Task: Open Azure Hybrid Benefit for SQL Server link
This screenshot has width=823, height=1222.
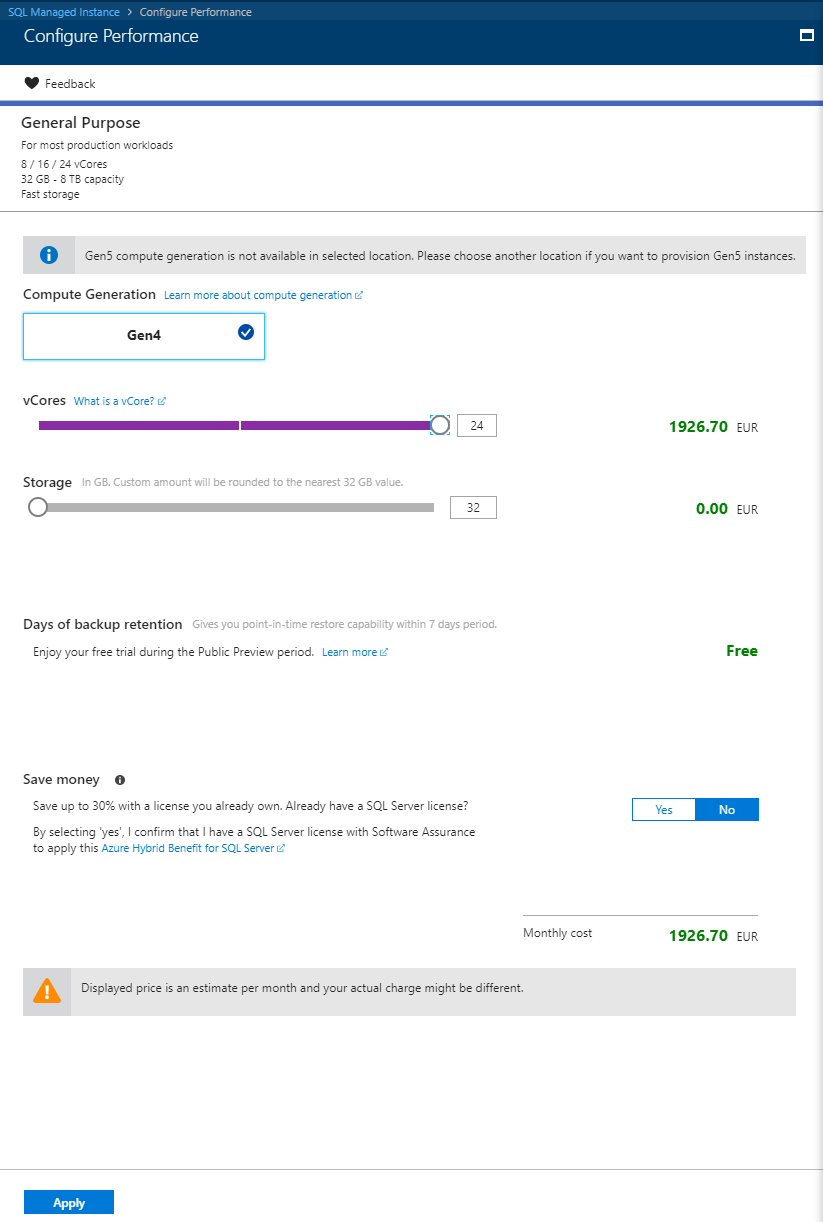Action: pyautogui.click(x=193, y=848)
